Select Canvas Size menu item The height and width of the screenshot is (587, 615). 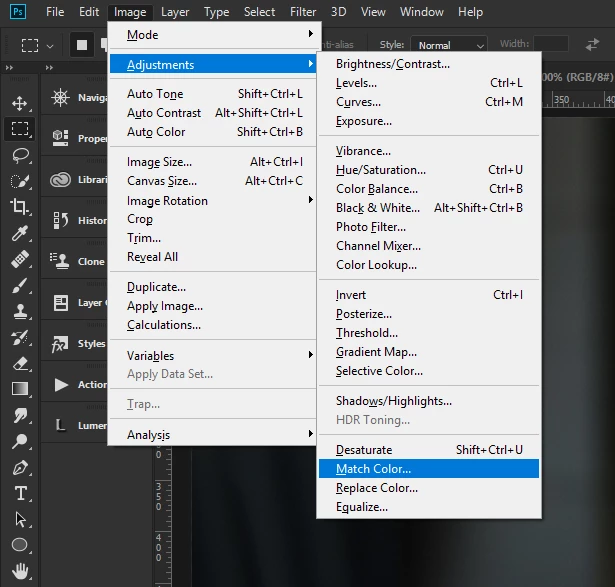click(214, 181)
